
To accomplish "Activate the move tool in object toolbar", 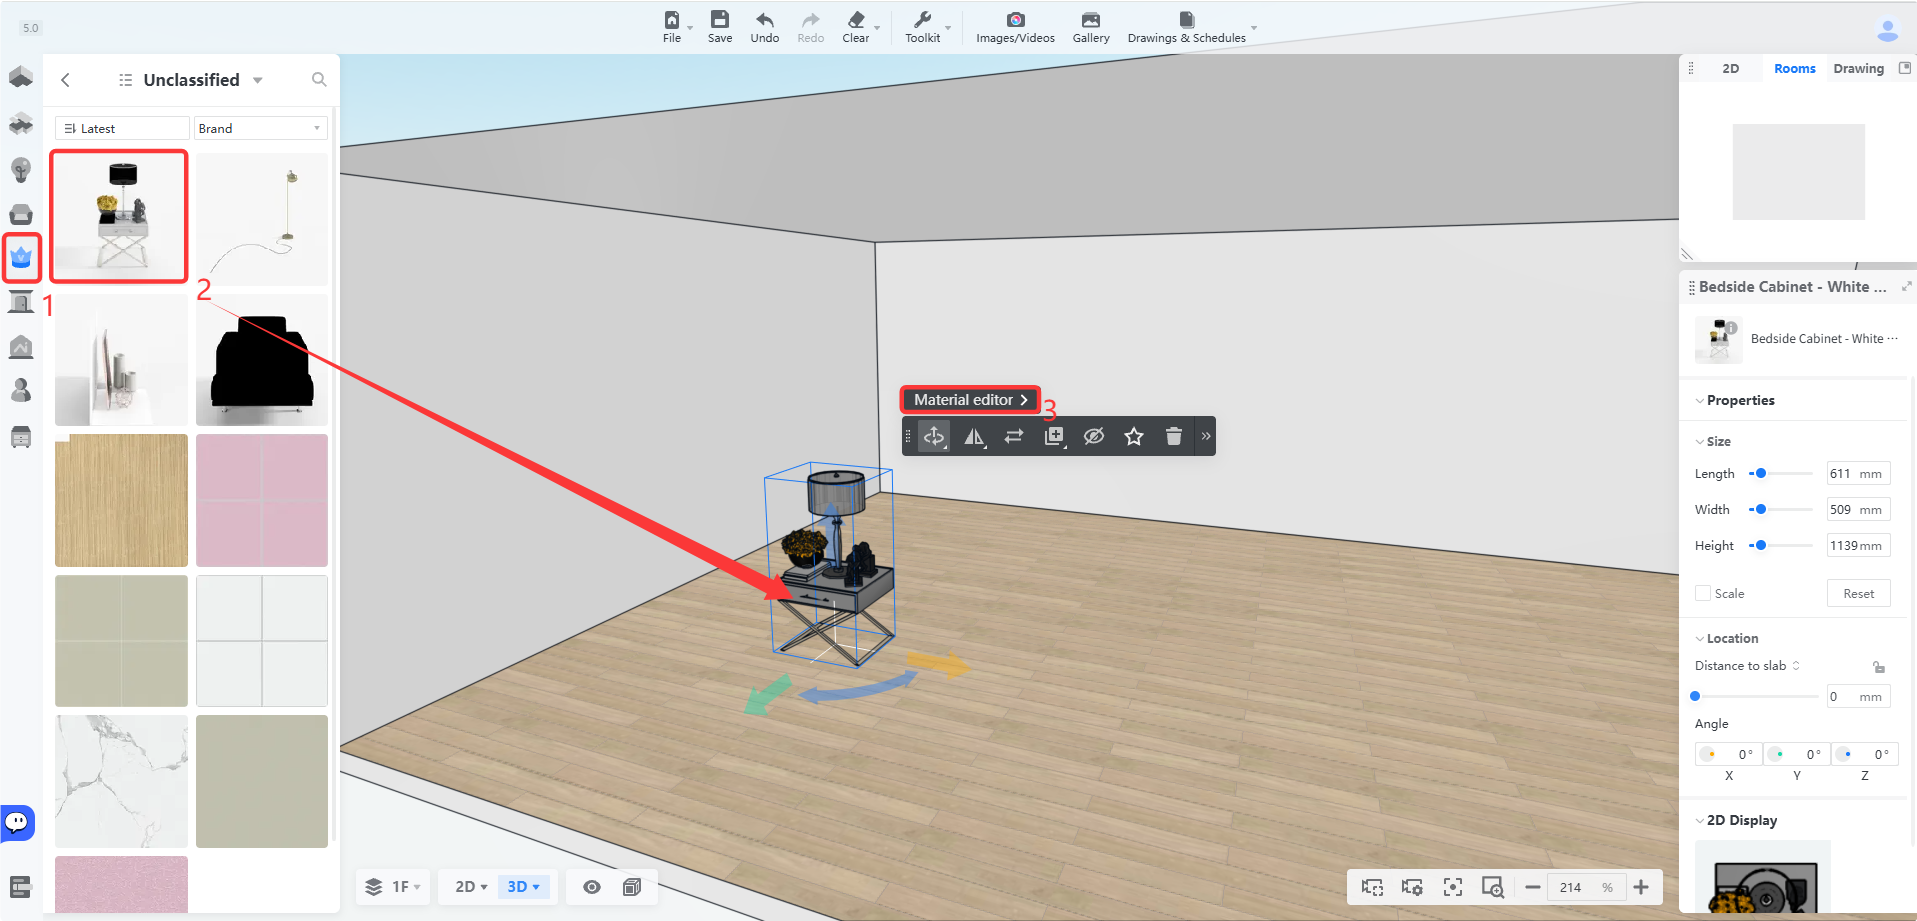I will 934,436.
